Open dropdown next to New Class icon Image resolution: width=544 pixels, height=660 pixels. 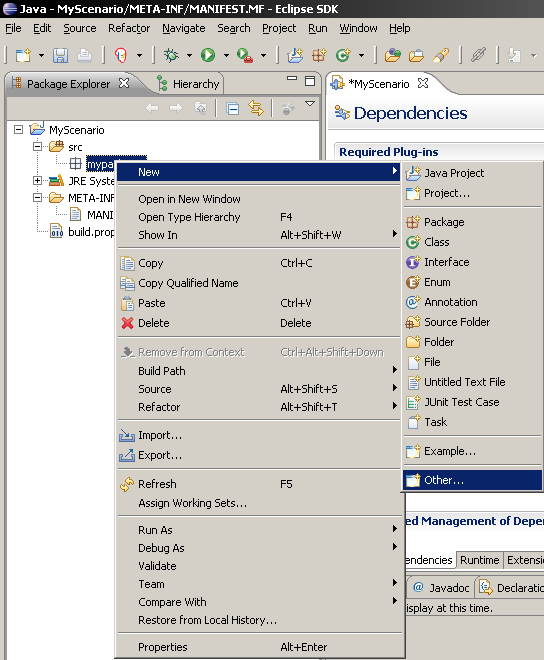pyautogui.click(x=361, y=55)
